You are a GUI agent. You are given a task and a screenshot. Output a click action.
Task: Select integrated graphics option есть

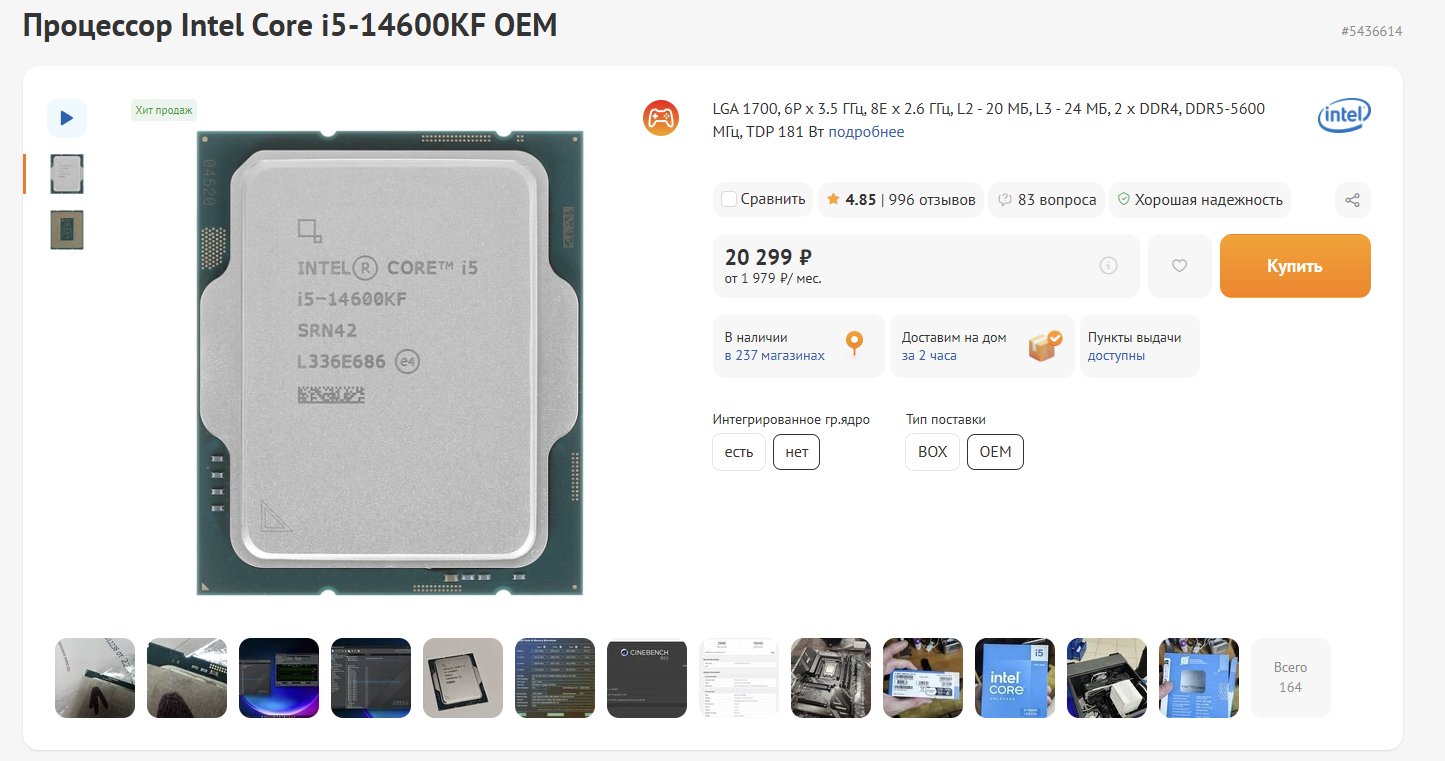pos(739,452)
